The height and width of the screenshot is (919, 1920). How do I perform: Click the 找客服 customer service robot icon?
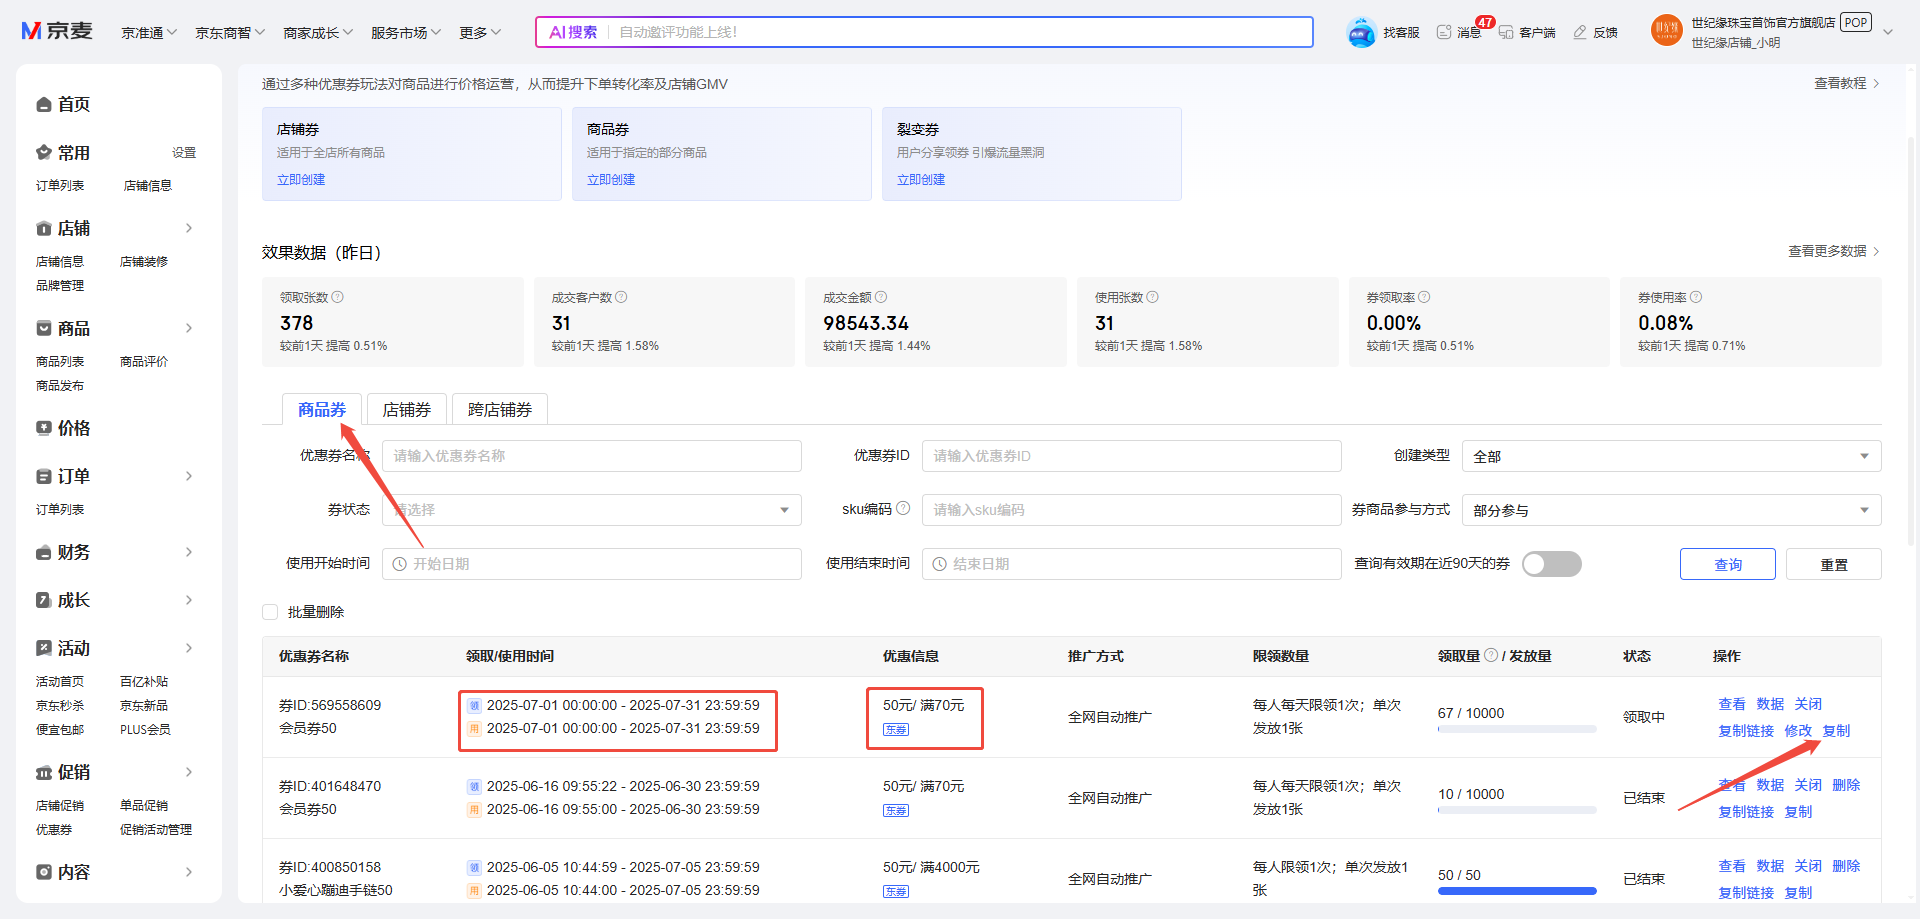pos(1361,33)
